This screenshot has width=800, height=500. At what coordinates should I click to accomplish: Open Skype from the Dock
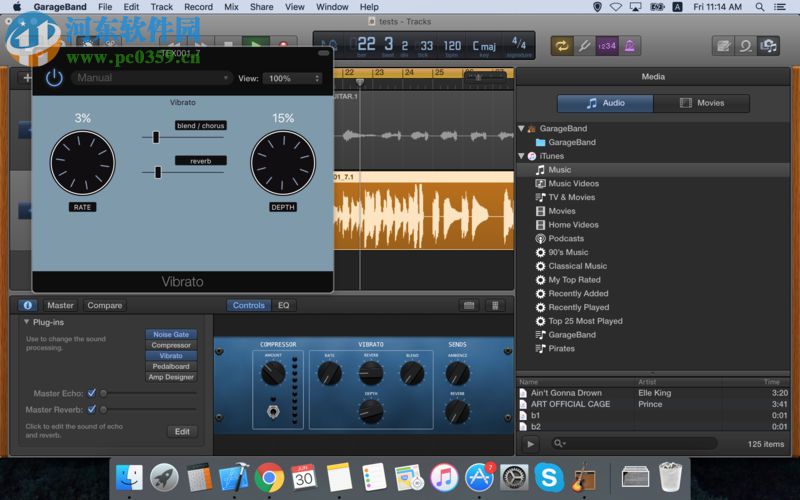point(549,478)
